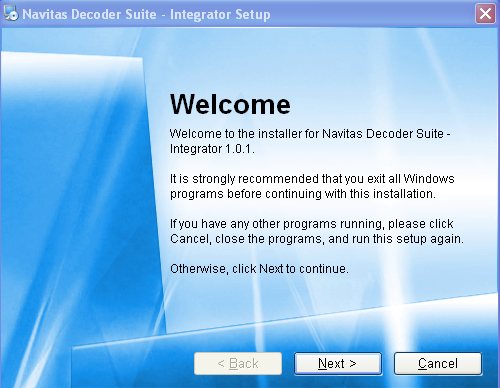Click the title "Navitas Decoder Suite - Integrator Setup"
The width and height of the screenshot is (500, 388).
click(146, 14)
